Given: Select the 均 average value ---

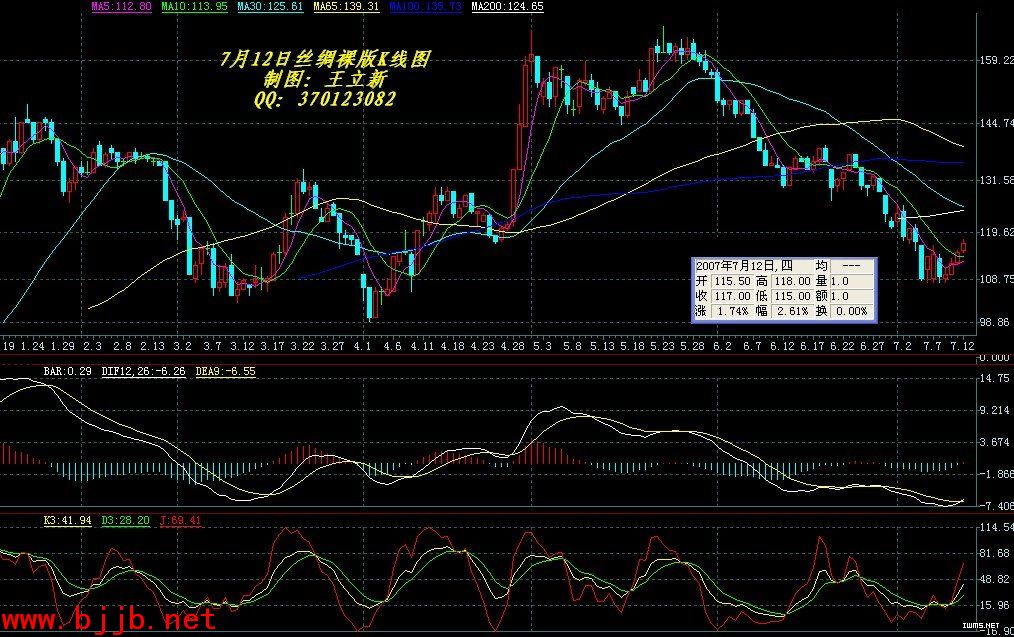Looking at the screenshot, I should (x=851, y=266).
